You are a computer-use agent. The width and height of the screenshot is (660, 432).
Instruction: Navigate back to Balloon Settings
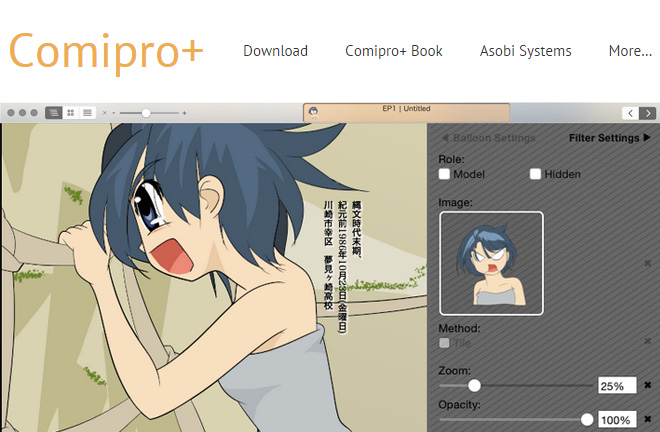click(x=488, y=138)
